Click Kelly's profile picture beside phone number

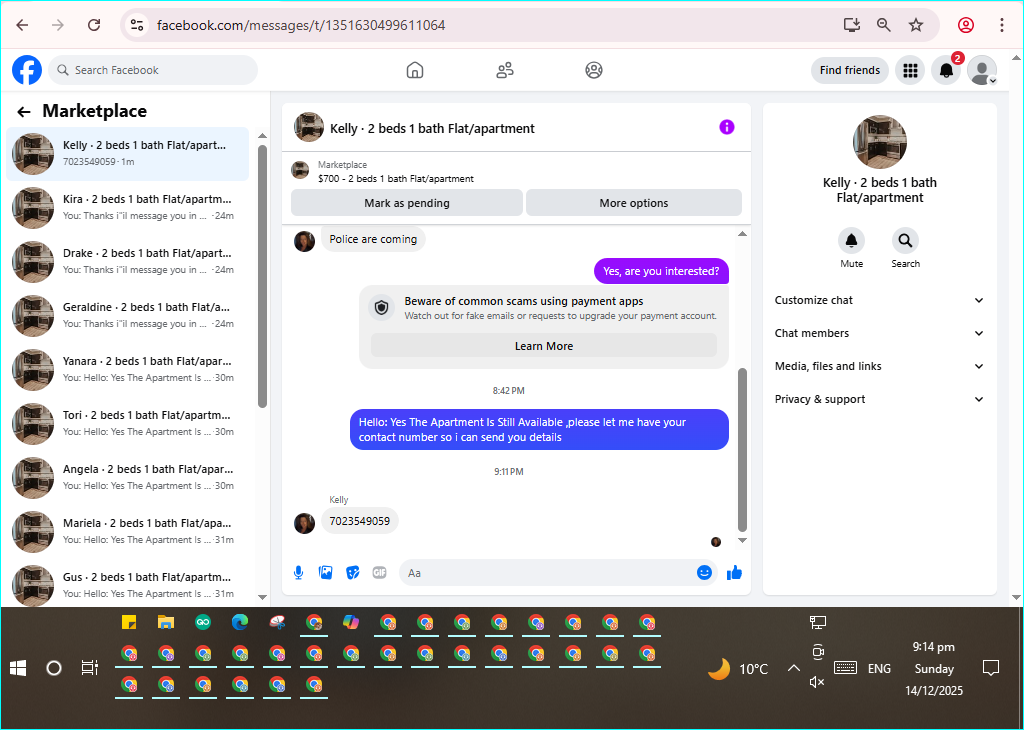pyautogui.click(x=304, y=523)
